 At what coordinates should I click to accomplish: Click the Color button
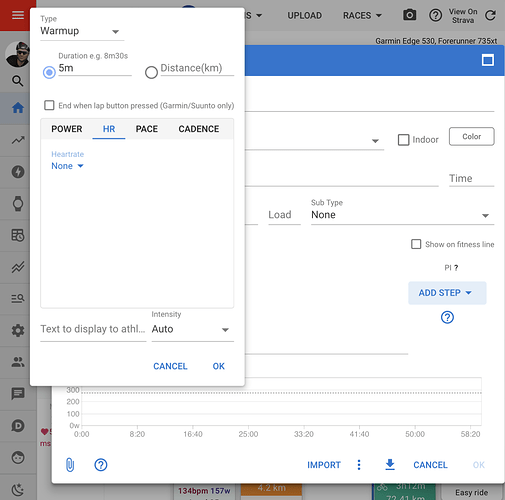(x=471, y=136)
